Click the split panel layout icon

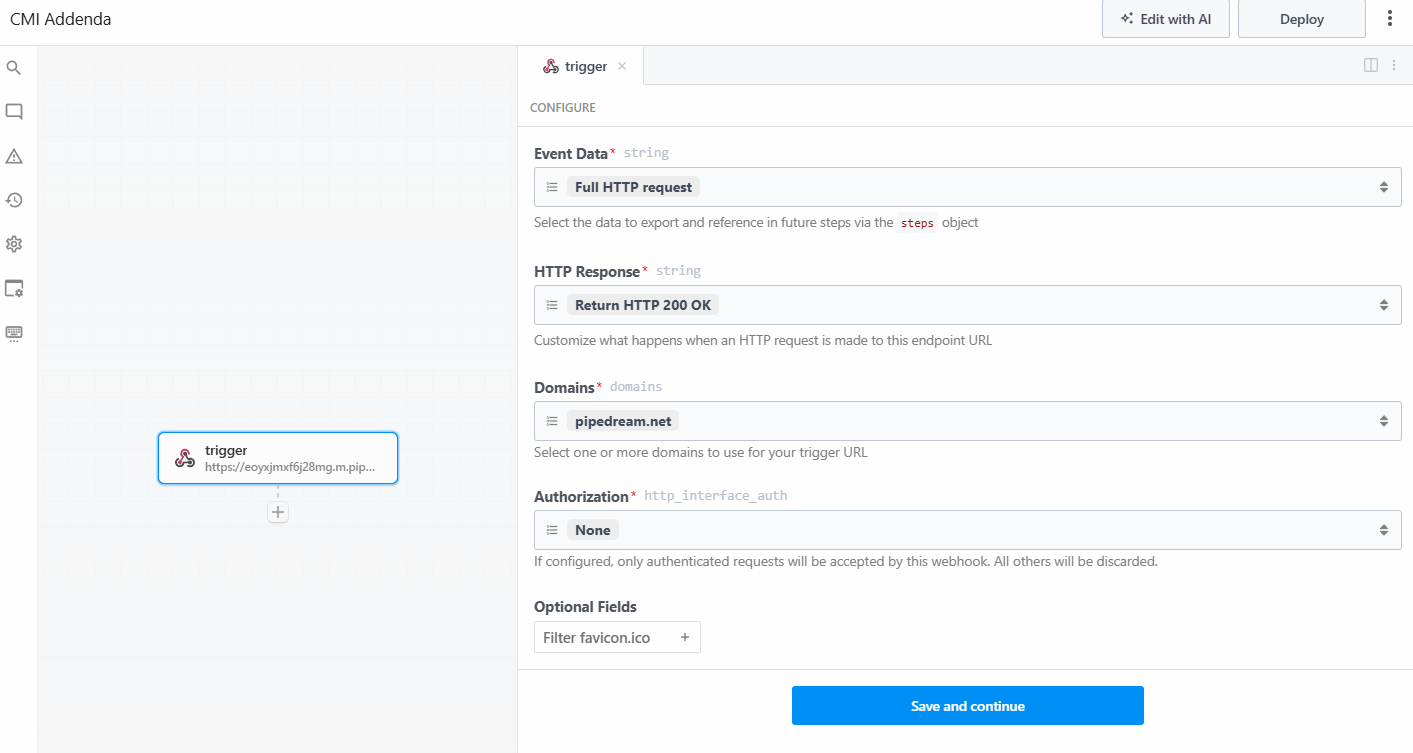(1371, 65)
